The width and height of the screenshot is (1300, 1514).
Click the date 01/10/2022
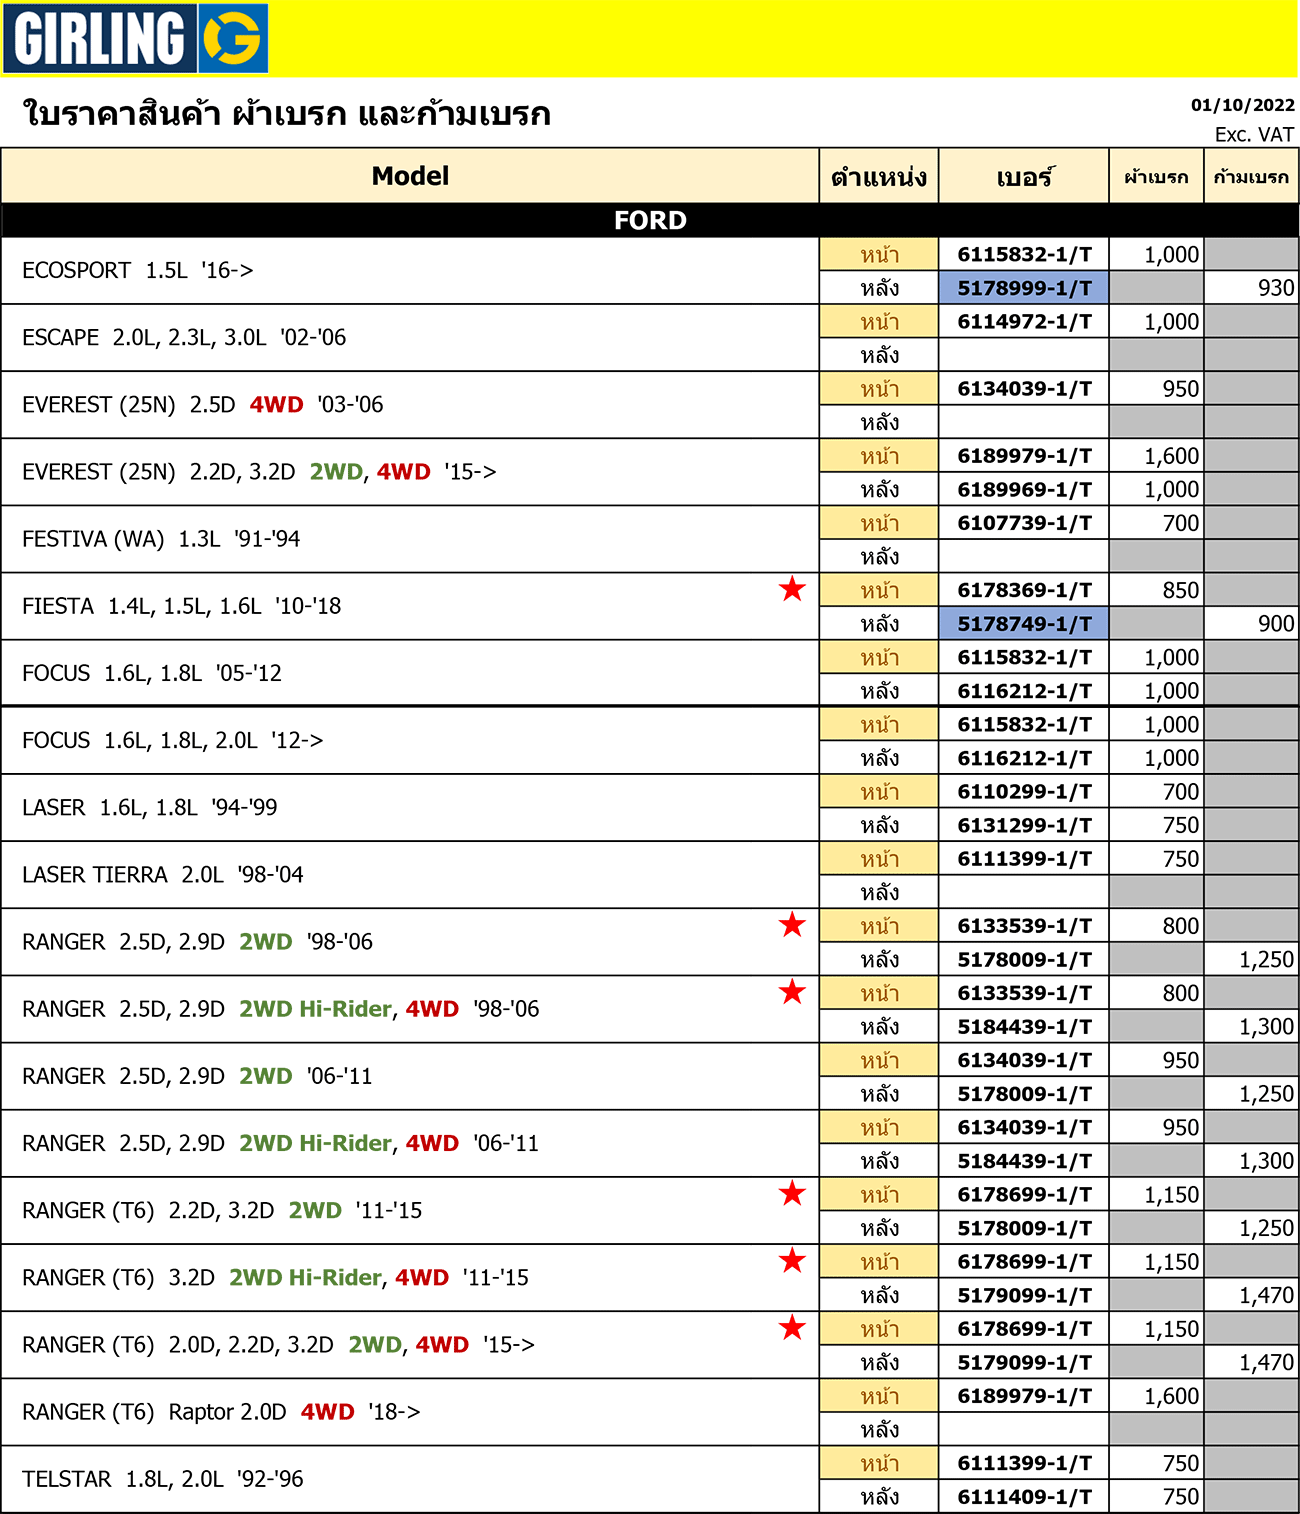(1242, 105)
